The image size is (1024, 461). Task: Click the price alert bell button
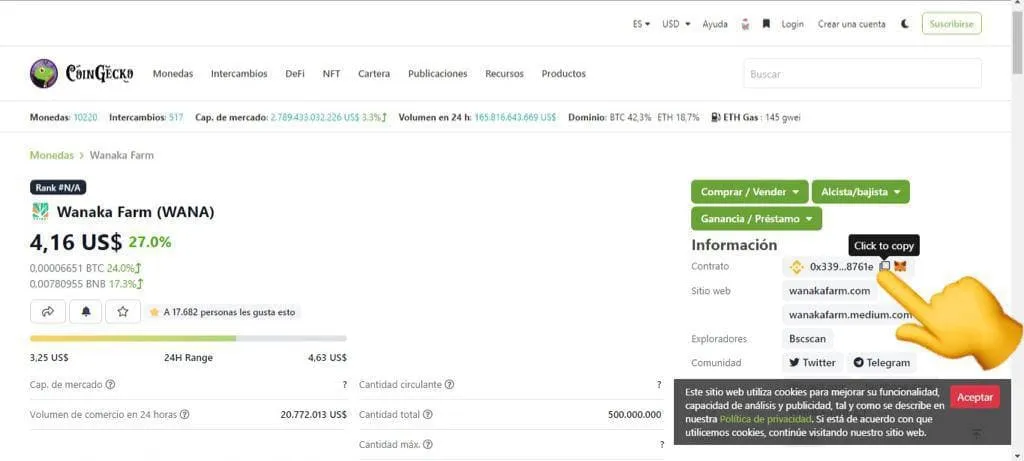[86, 311]
